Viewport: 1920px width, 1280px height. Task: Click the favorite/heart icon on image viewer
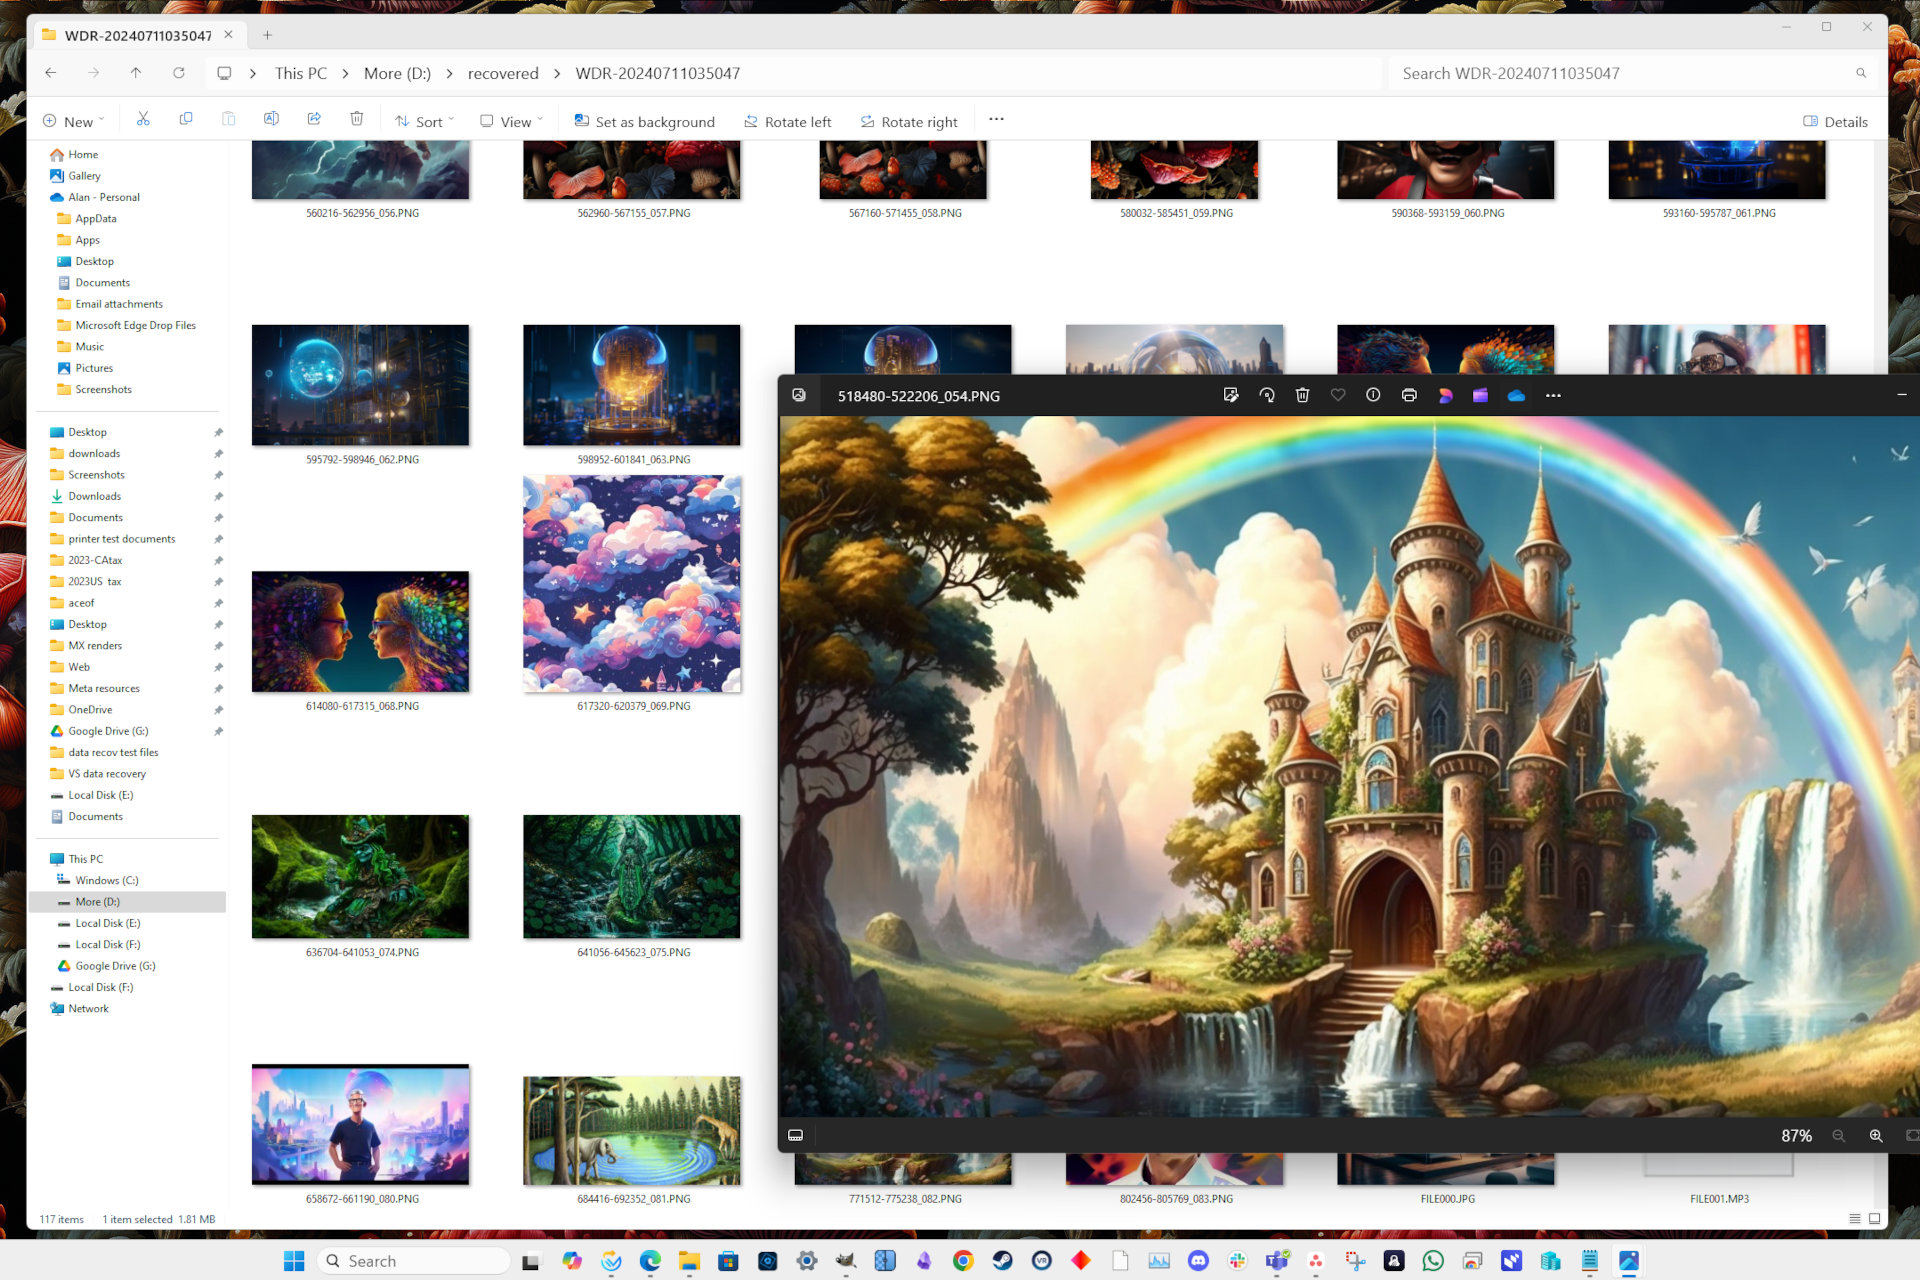tap(1337, 396)
